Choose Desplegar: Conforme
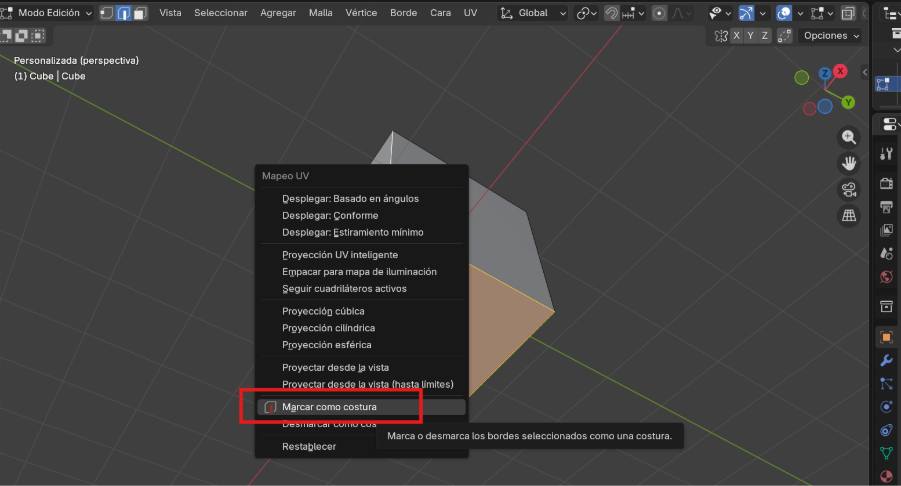 [361, 215]
